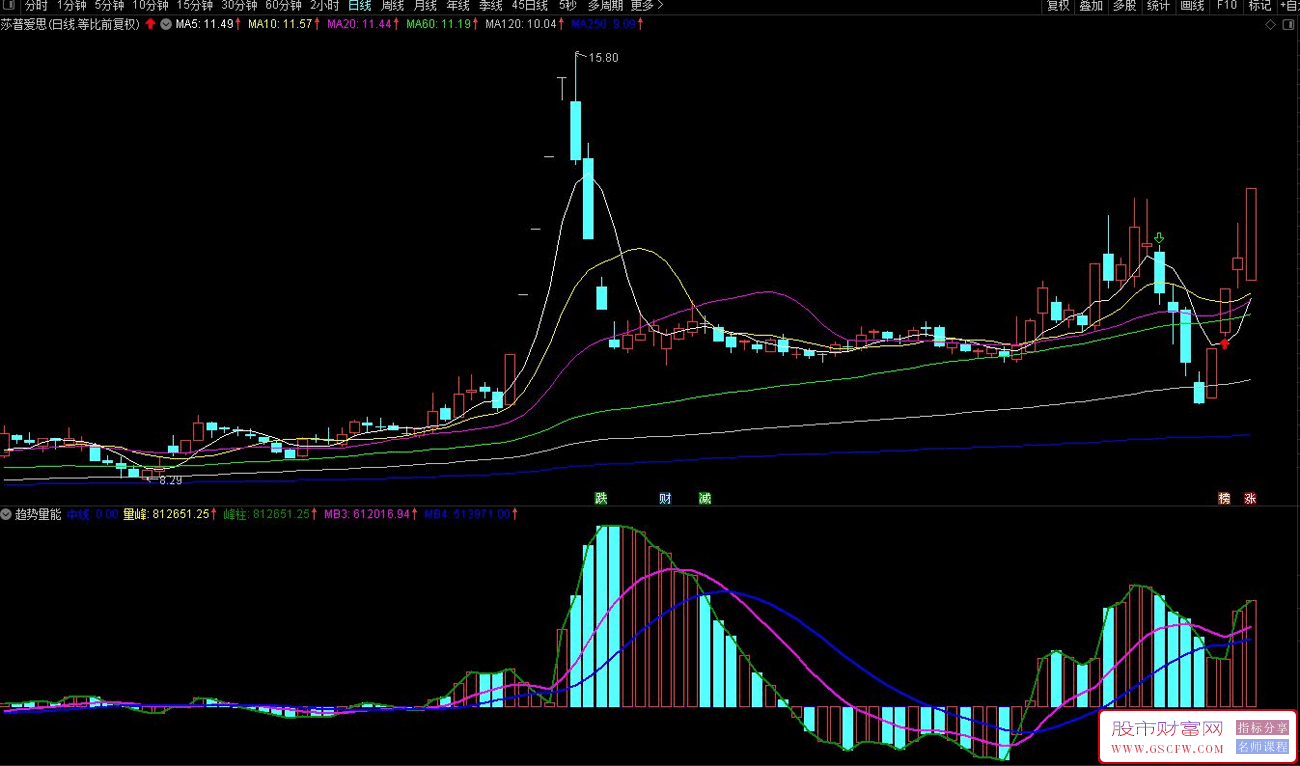Click the green 减 event marker
Viewport: 1300px width, 766px height.
(705, 498)
